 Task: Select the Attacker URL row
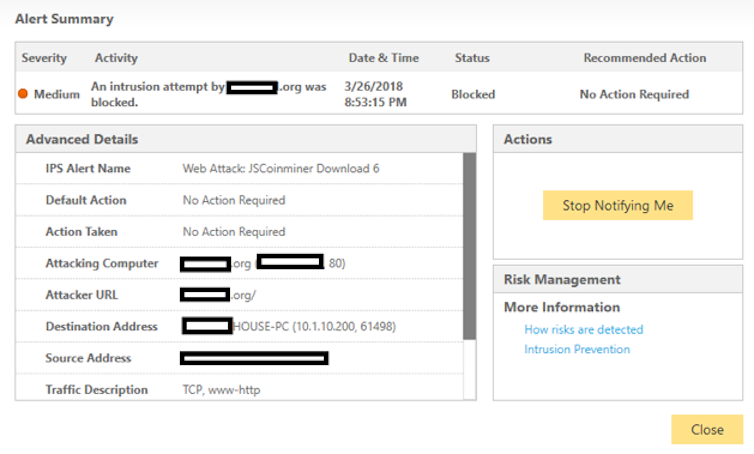240,295
